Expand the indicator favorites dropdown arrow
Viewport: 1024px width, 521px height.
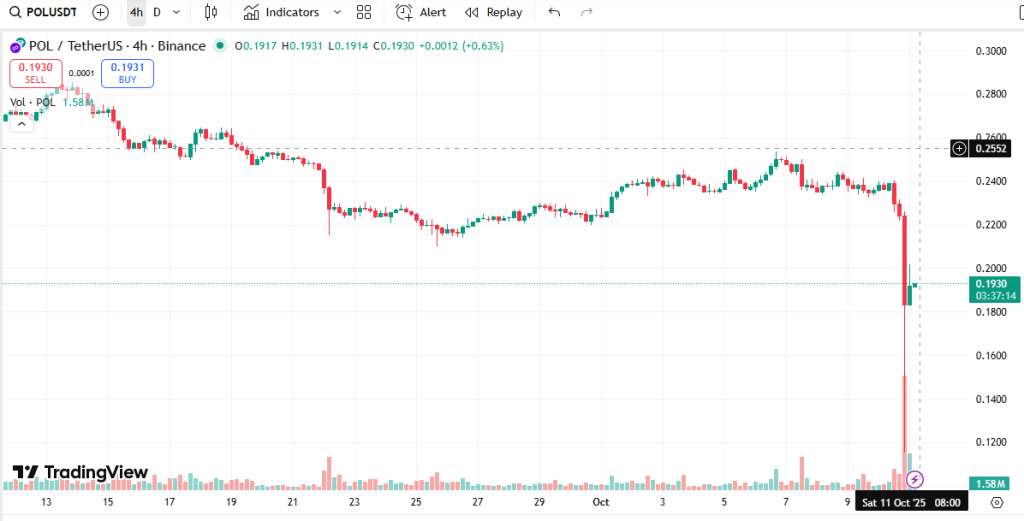point(336,12)
